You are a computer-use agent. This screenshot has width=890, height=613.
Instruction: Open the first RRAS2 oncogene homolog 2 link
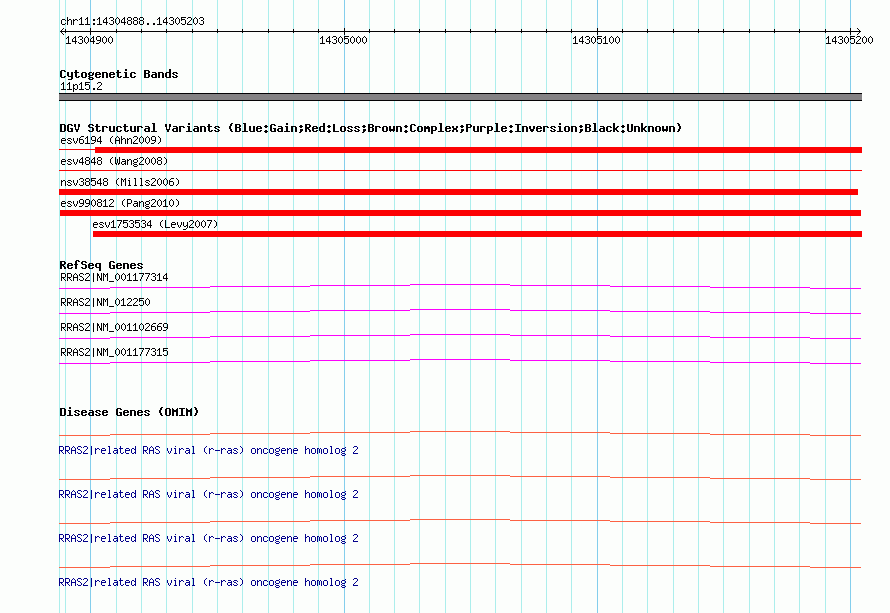(208, 451)
